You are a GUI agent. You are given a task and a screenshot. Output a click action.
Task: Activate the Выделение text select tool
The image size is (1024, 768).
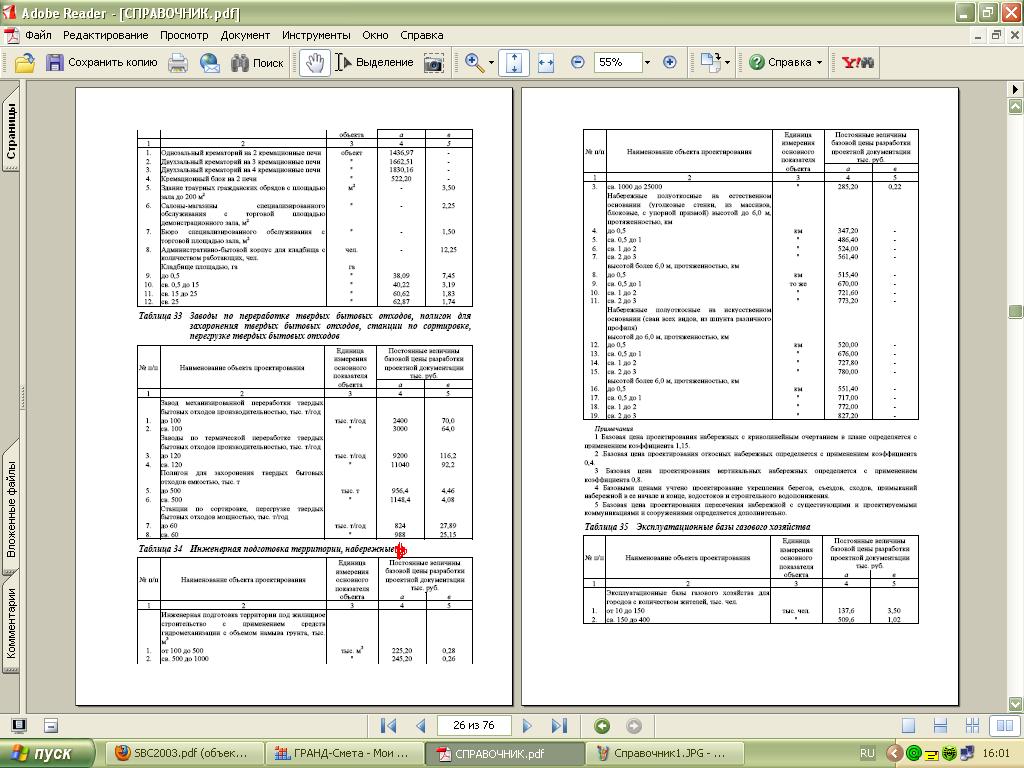click(374, 63)
